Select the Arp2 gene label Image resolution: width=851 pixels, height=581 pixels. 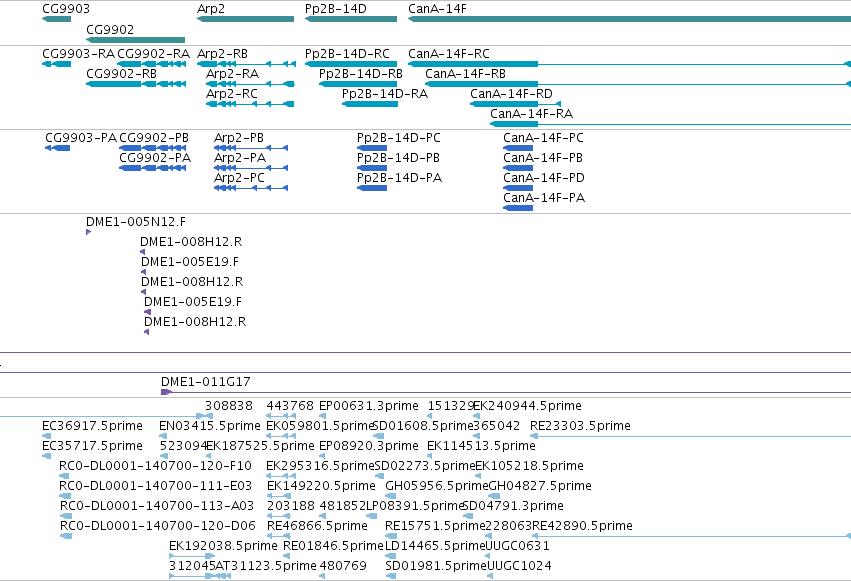click(211, 9)
